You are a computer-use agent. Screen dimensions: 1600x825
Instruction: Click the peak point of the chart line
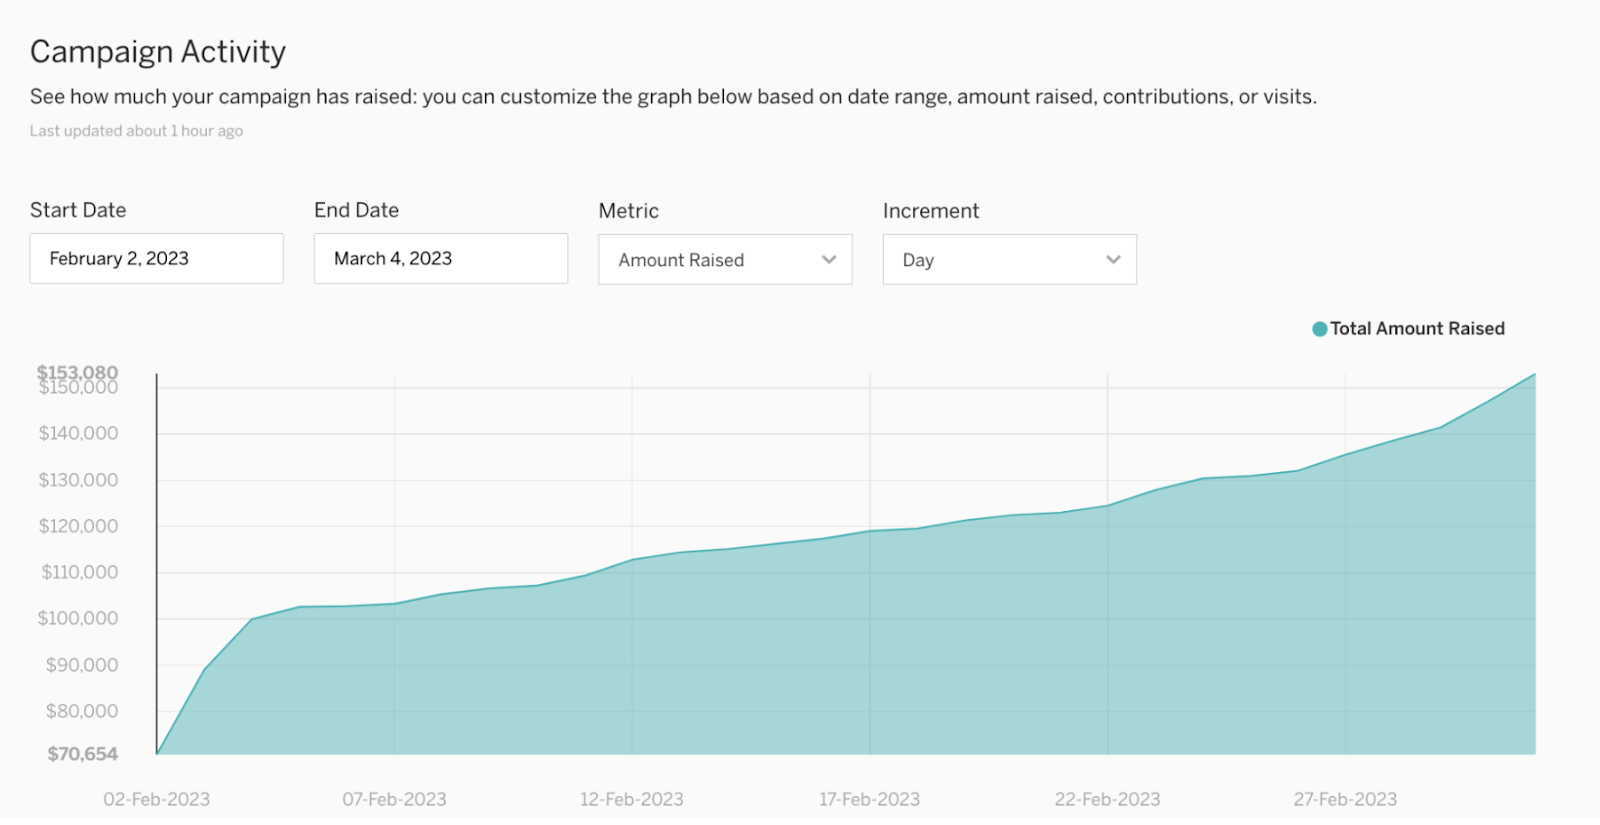tap(1534, 375)
